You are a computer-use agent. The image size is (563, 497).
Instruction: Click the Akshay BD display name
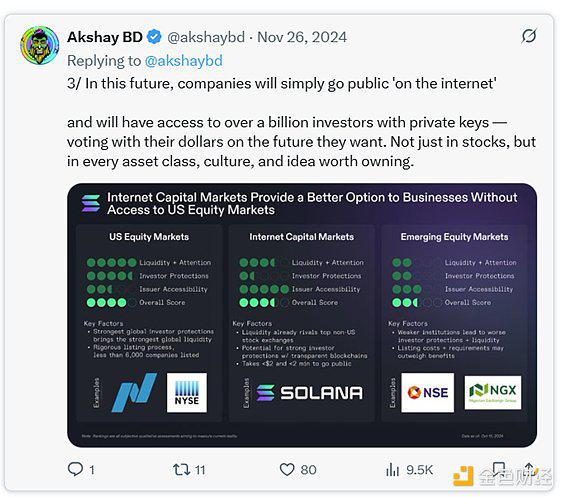(105, 37)
